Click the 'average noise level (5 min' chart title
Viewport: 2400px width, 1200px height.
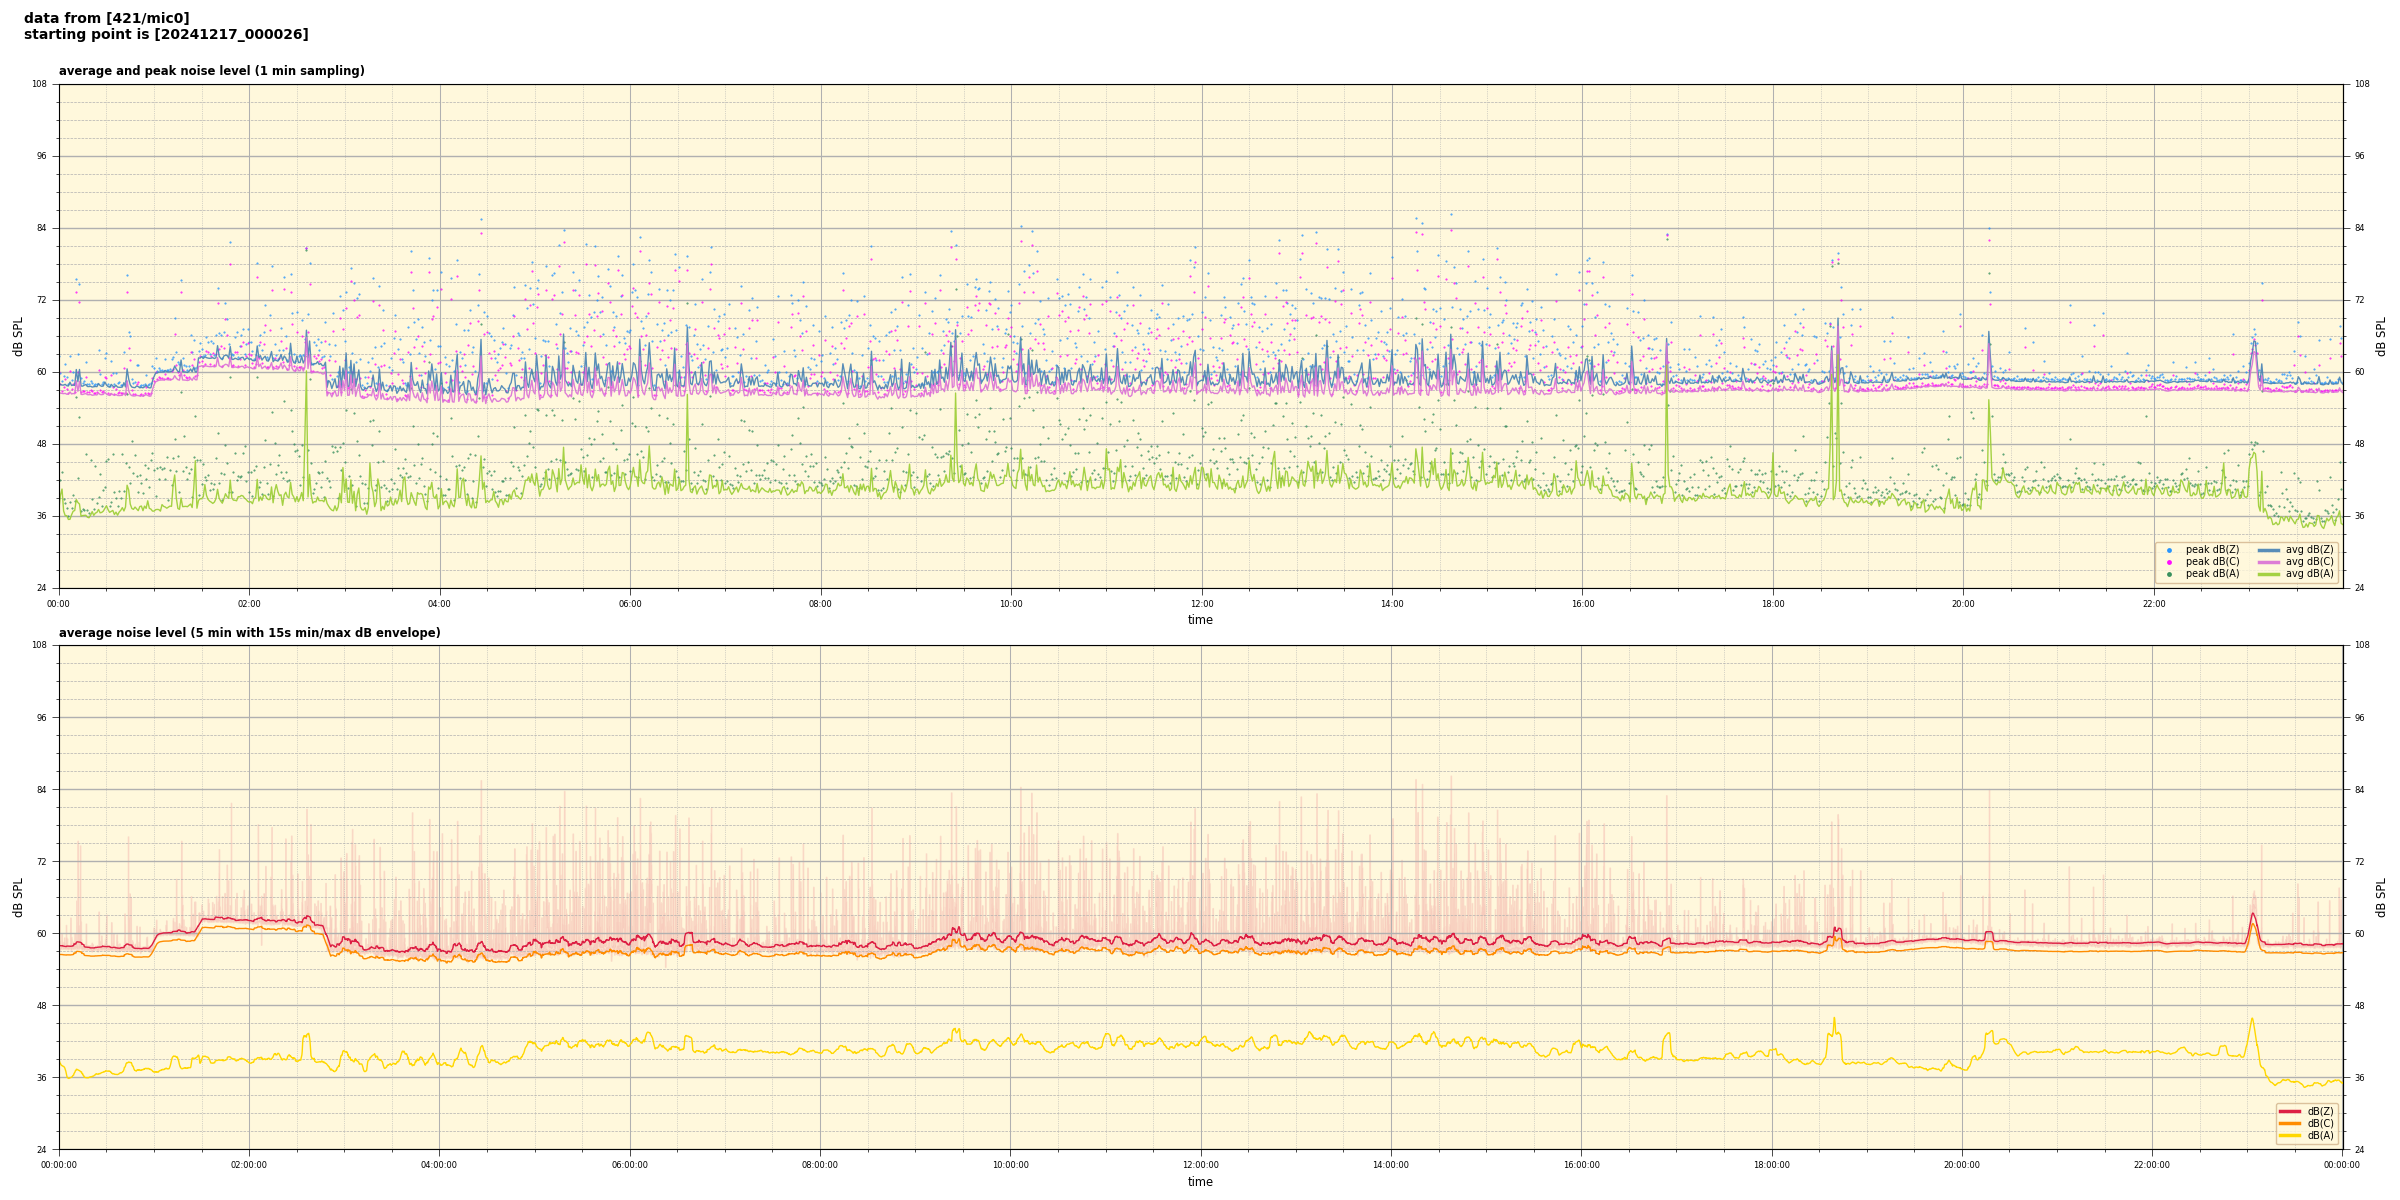(x=249, y=633)
